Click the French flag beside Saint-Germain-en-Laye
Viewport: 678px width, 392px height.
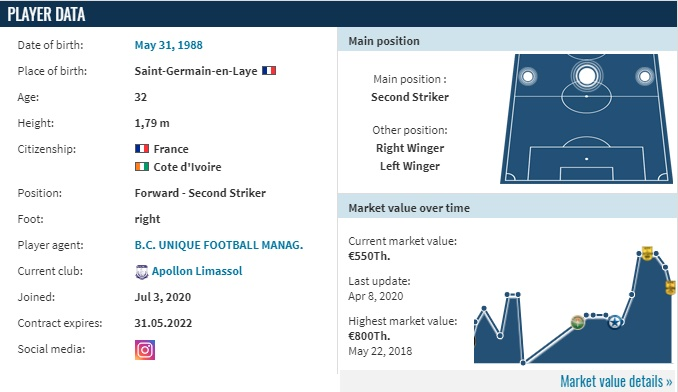[269, 70]
